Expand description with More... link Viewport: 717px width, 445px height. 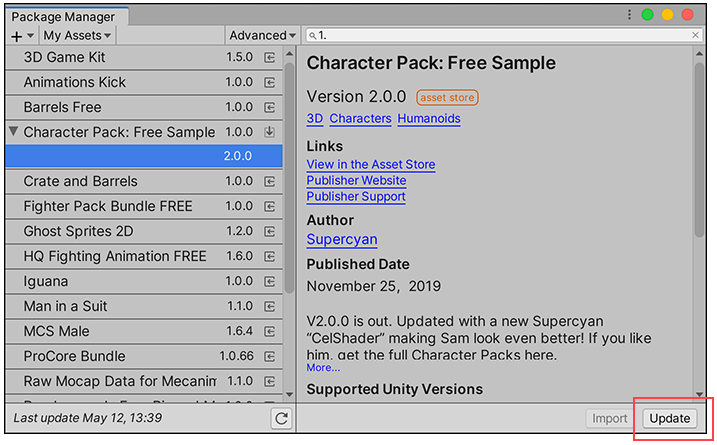[323, 367]
